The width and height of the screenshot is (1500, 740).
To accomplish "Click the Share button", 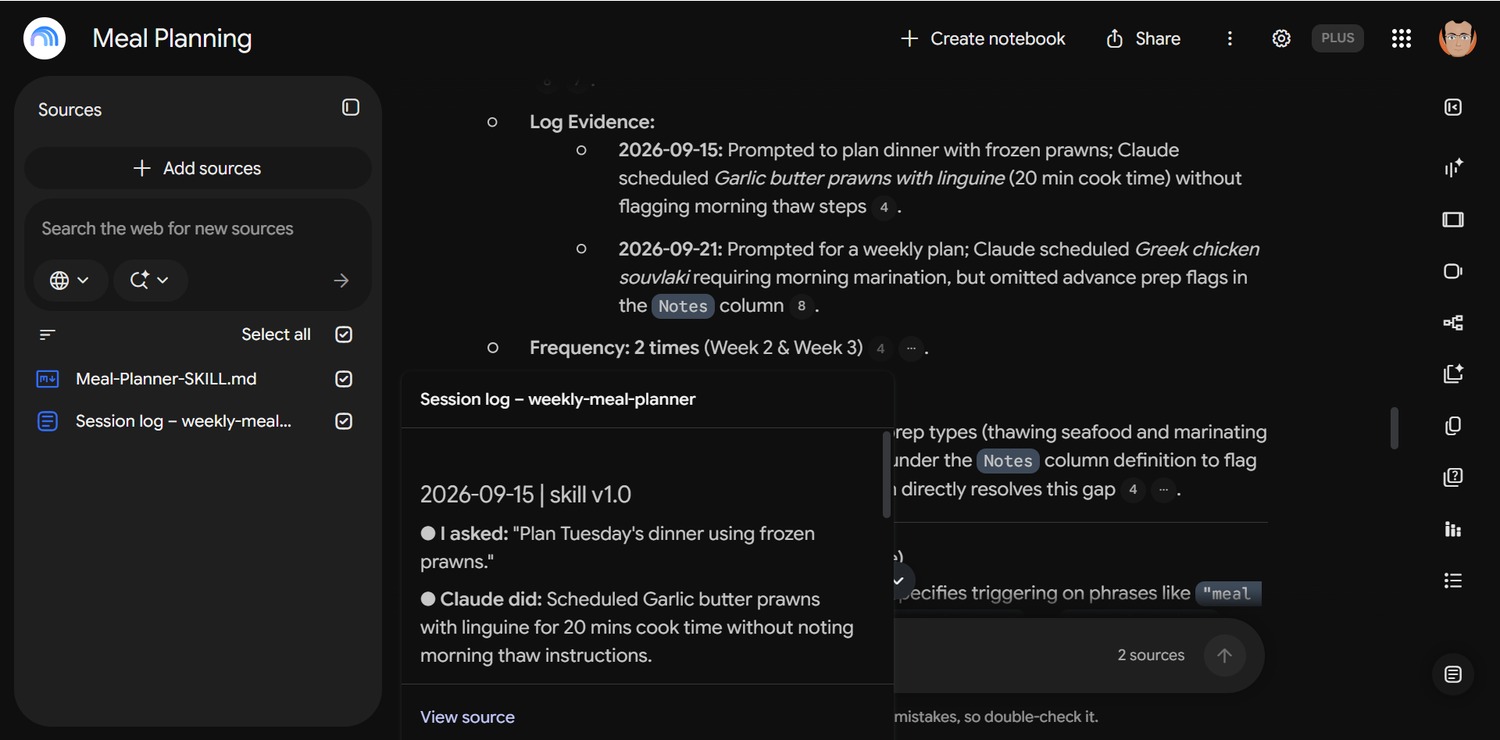I will pyautogui.click(x=1143, y=39).
